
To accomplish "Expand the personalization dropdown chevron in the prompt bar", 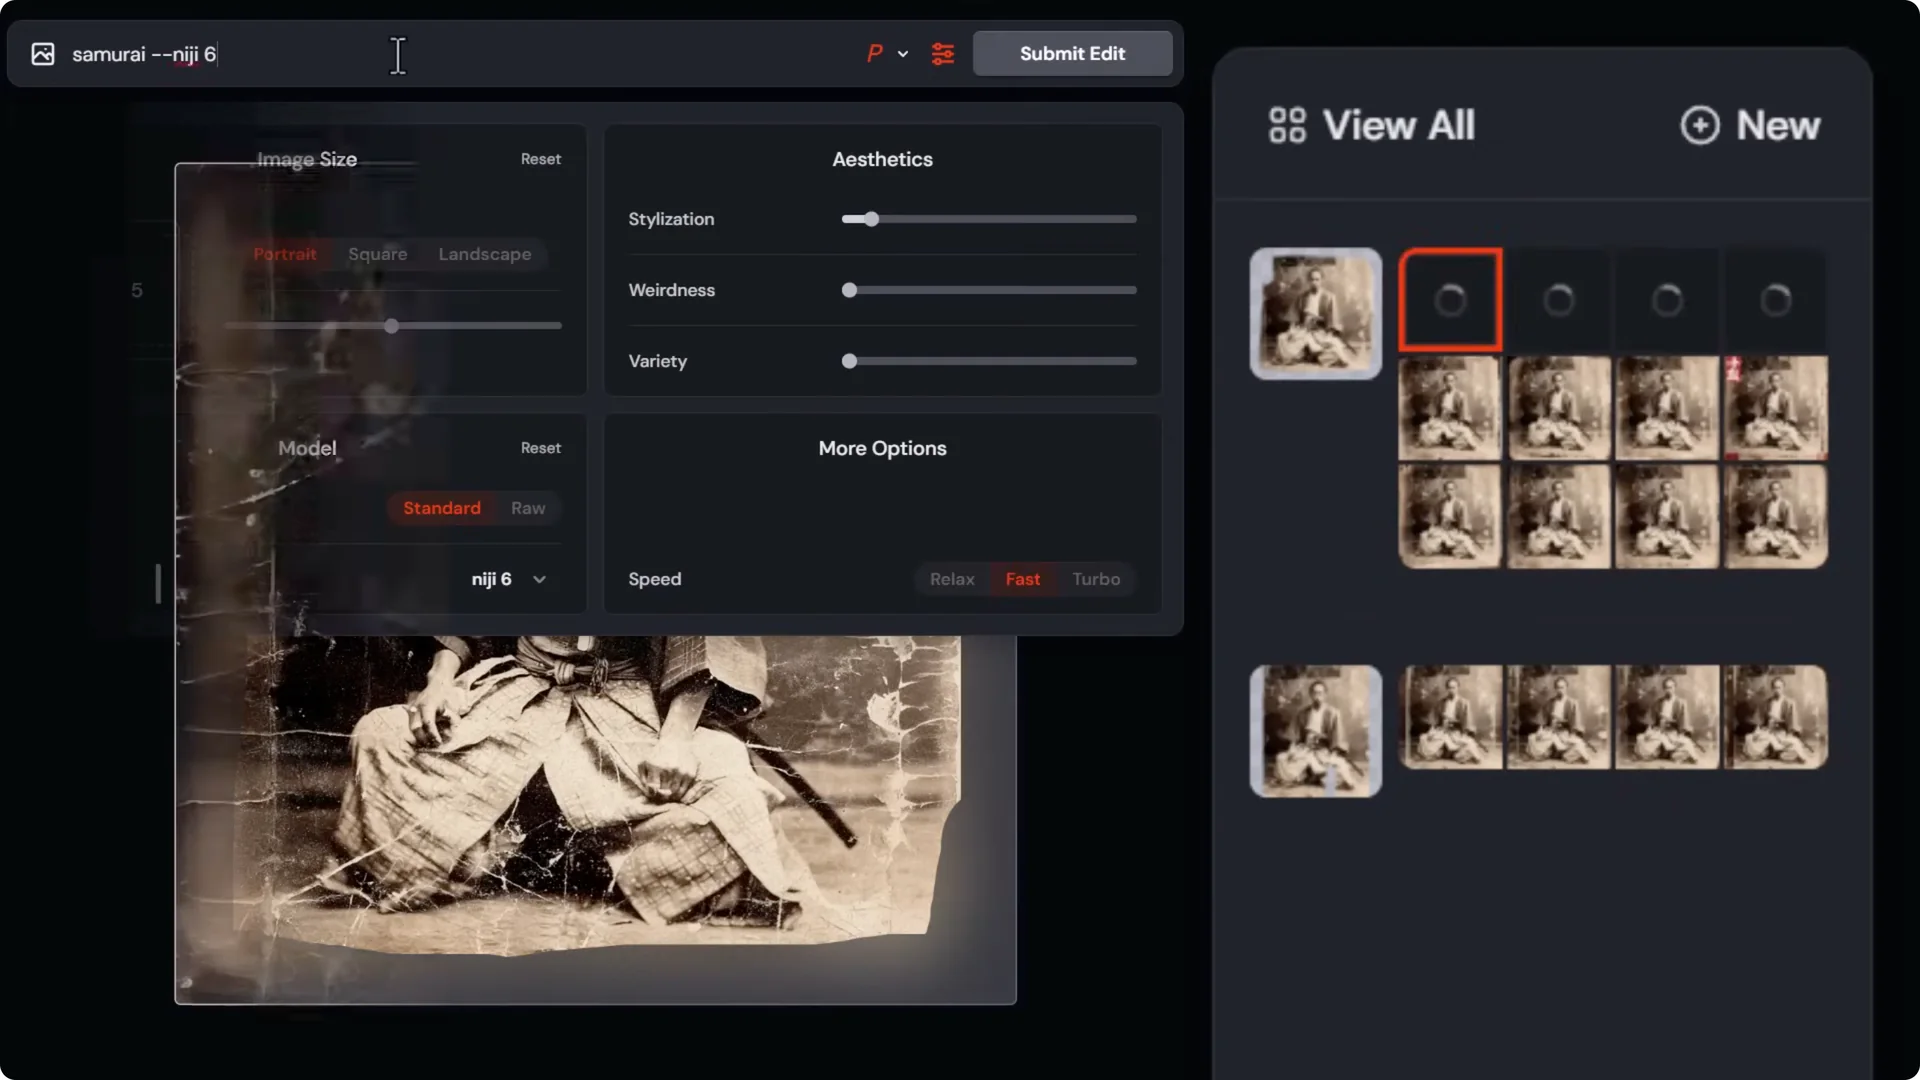I will click(x=903, y=54).
